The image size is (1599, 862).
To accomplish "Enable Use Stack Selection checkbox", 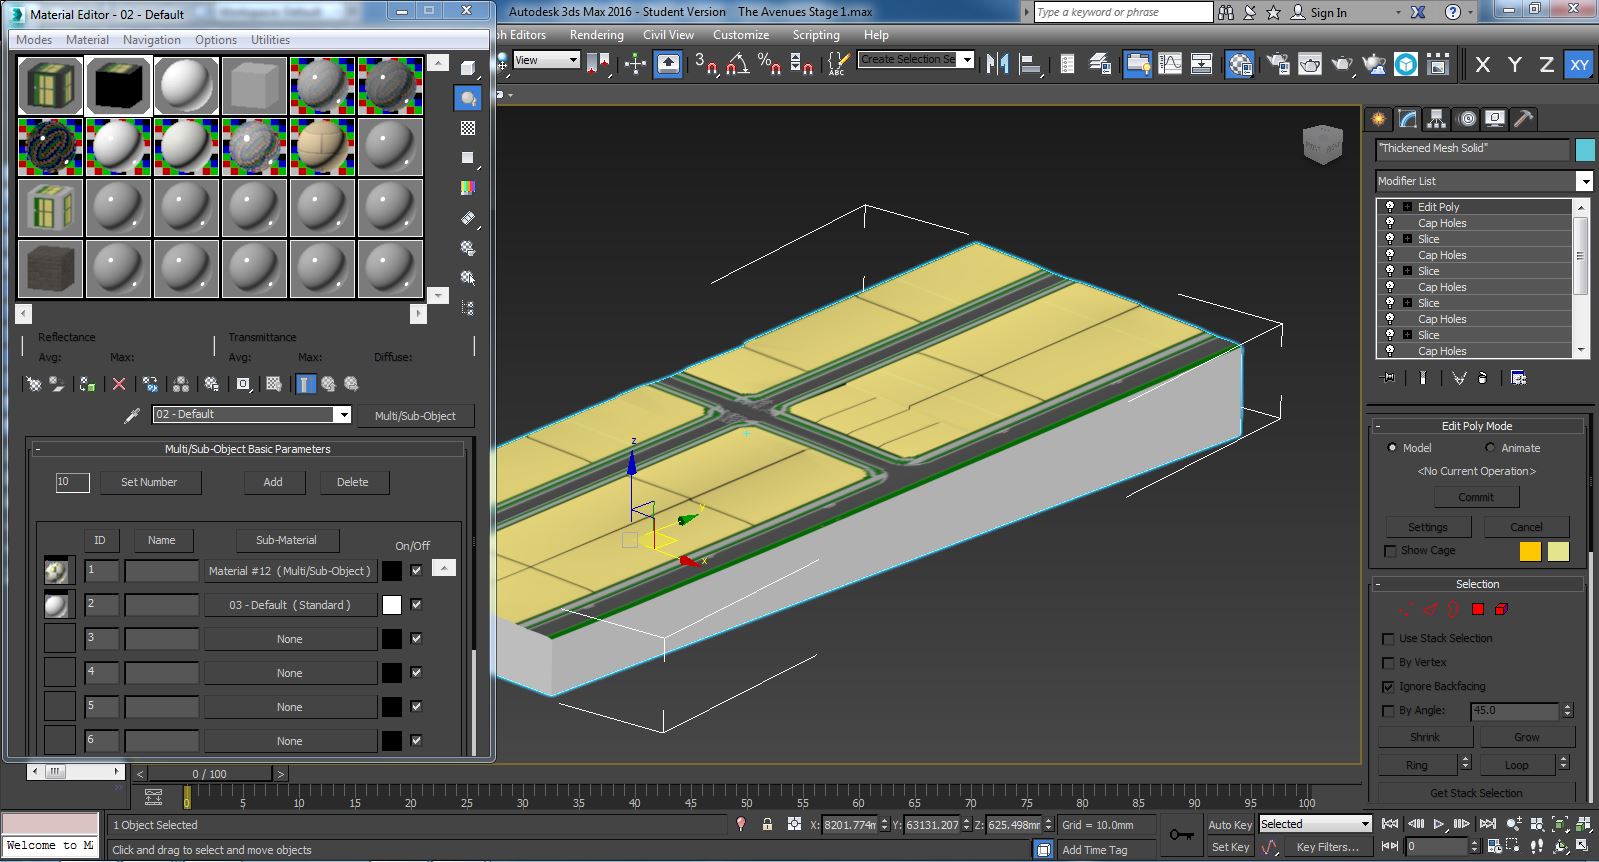I will point(1388,639).
